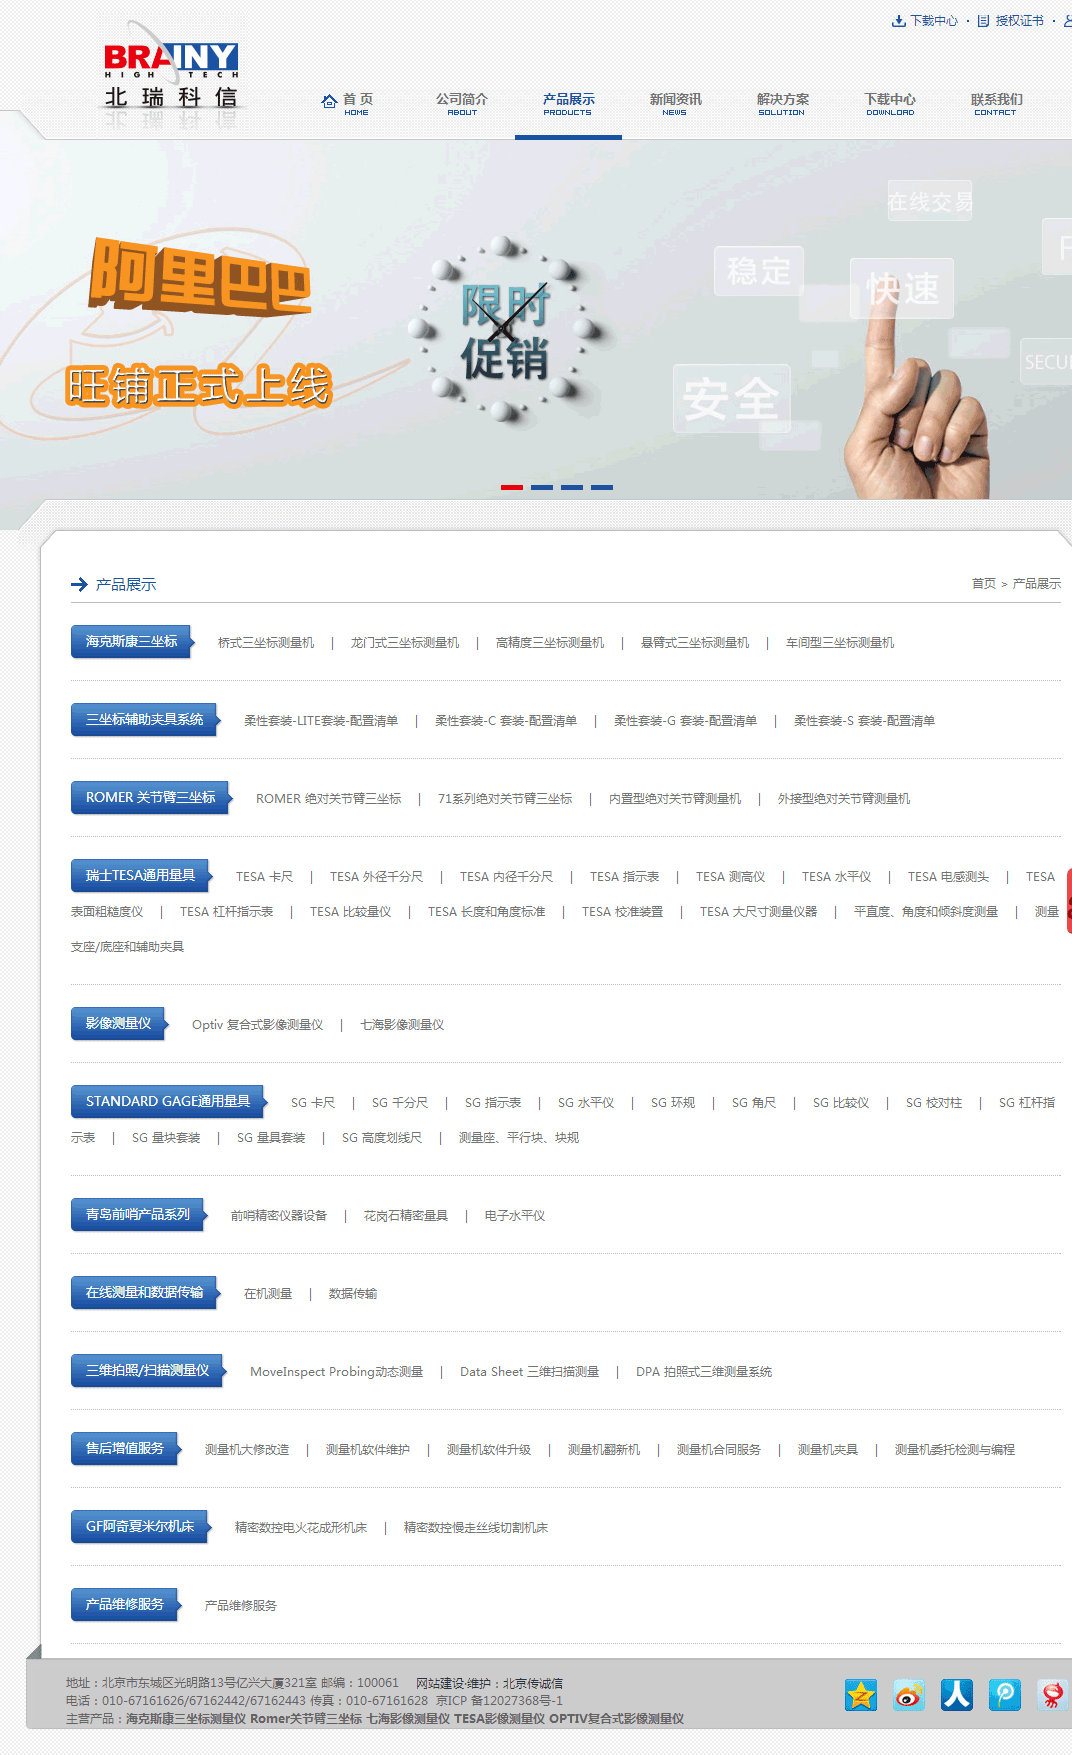Open the 花岗石精密量具 link
Viewport: 1072px width, 1755px height.
tap(406, 1216)
